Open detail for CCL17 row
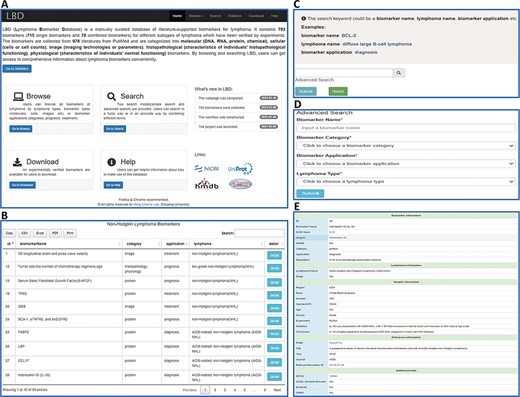Image resolution: width=520 pixels, height=397 pixels. (274, 362)
